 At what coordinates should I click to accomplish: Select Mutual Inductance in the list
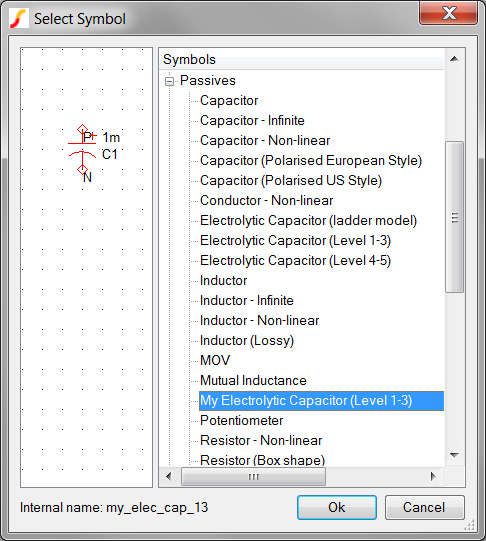(253, 381)
